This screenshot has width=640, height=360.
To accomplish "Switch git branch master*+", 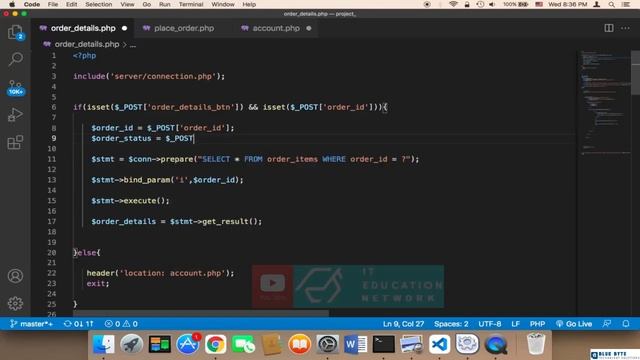I will [x=31, y=324].
